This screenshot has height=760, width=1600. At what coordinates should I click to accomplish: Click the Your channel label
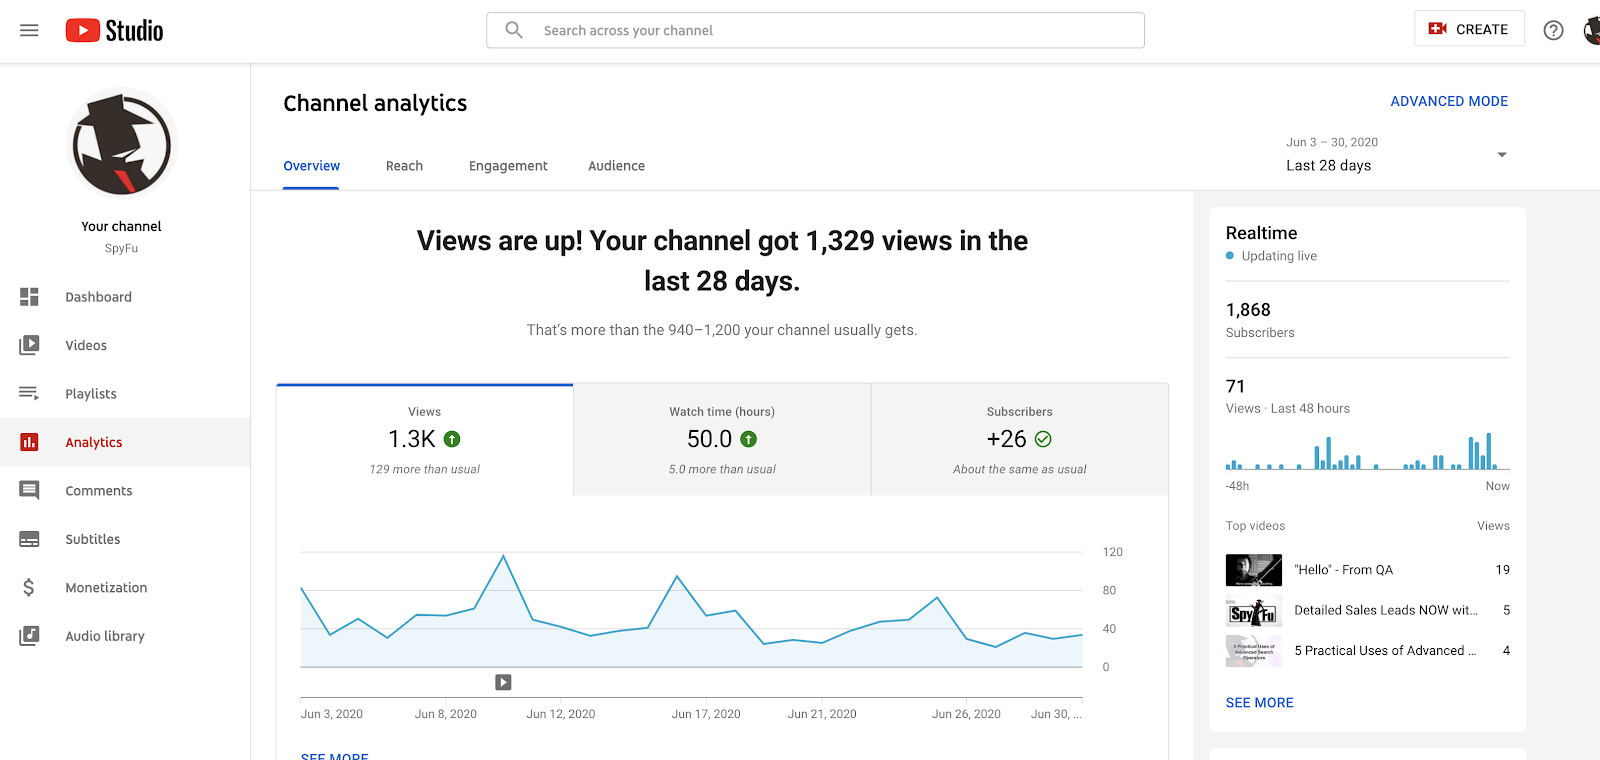[x=121, y=227]
